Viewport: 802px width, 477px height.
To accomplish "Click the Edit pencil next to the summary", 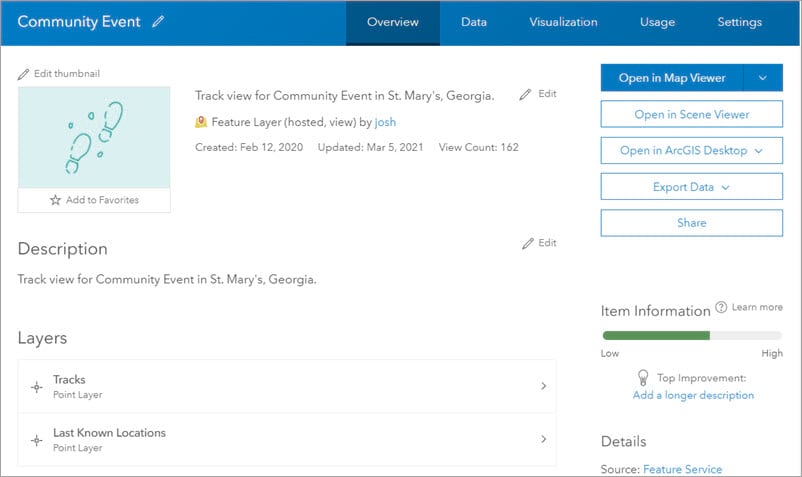I will pos(526,94).
